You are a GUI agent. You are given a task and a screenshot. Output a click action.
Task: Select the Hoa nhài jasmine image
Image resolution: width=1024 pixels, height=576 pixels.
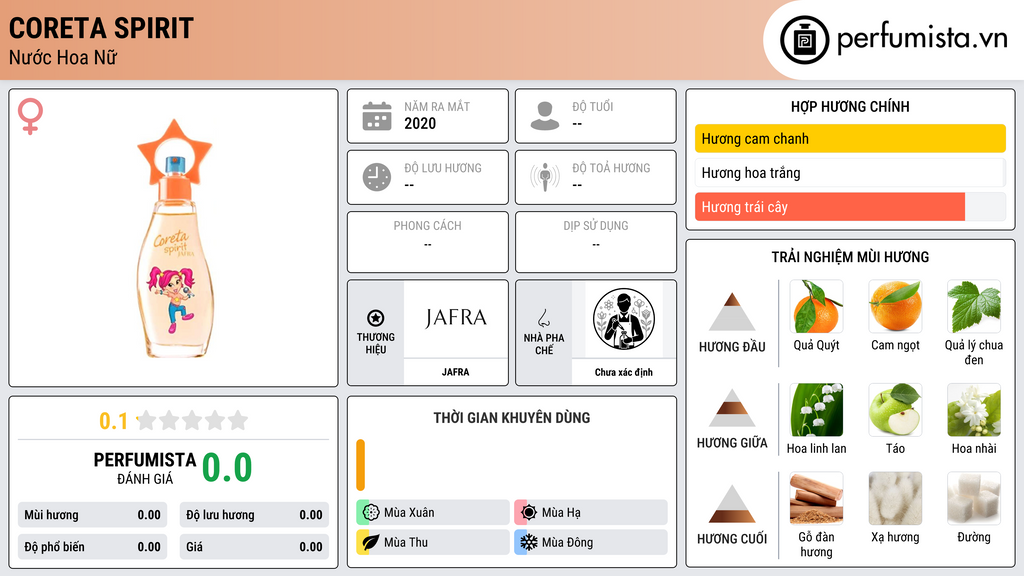pos(974,409)
